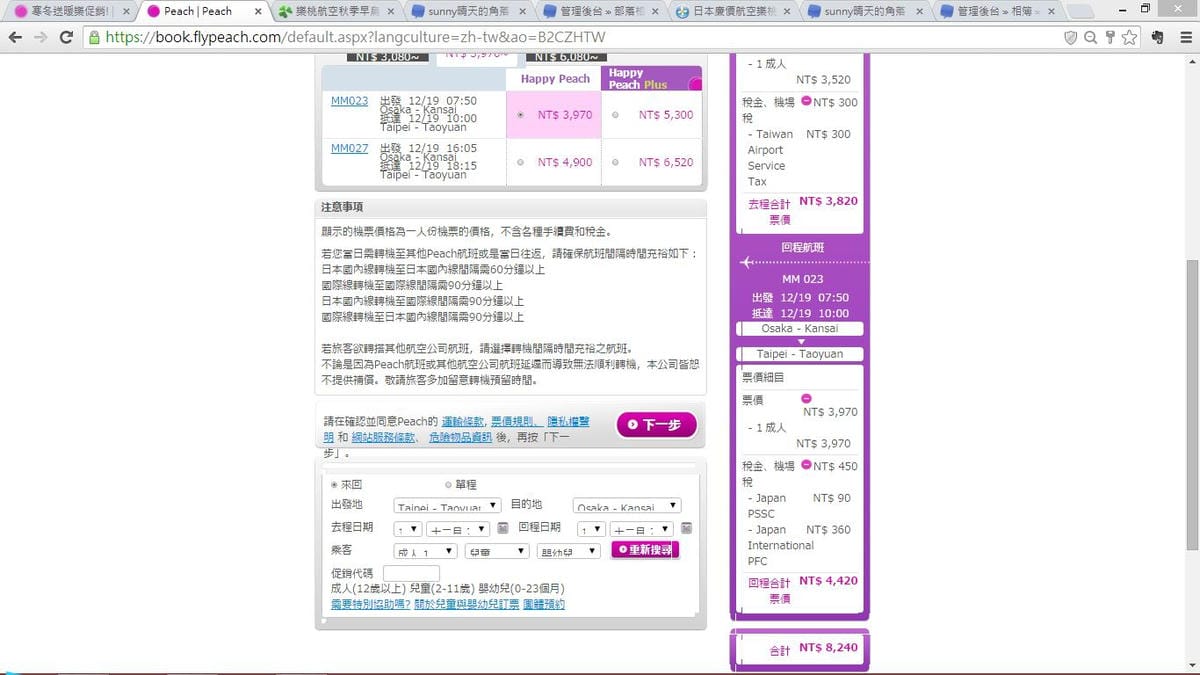1200x675 pixels.
Task: Open the departure date calendar icon
Action: click(x=503, y=528)
